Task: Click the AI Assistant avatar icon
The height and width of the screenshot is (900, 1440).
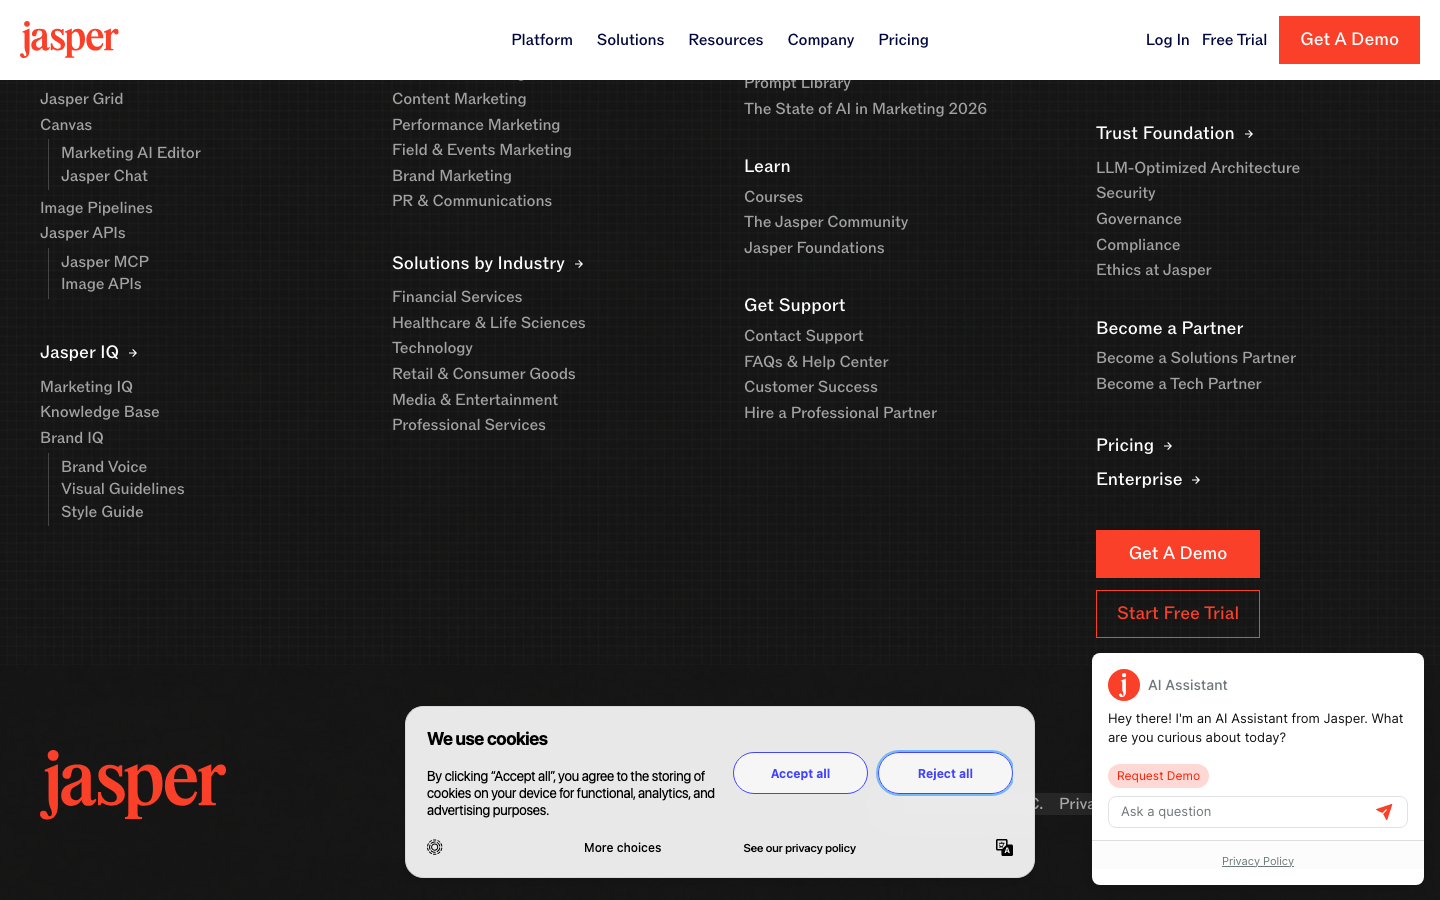Action: (x=1124, y=685)
